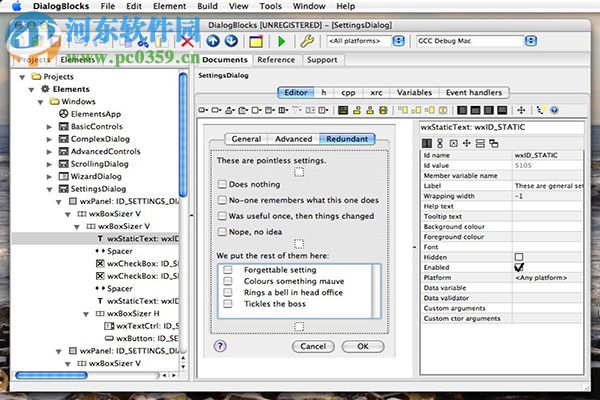The height and width of the screenshot is (400, 600).
Task: Click the green play (run) icon
Action: (282, 41)
